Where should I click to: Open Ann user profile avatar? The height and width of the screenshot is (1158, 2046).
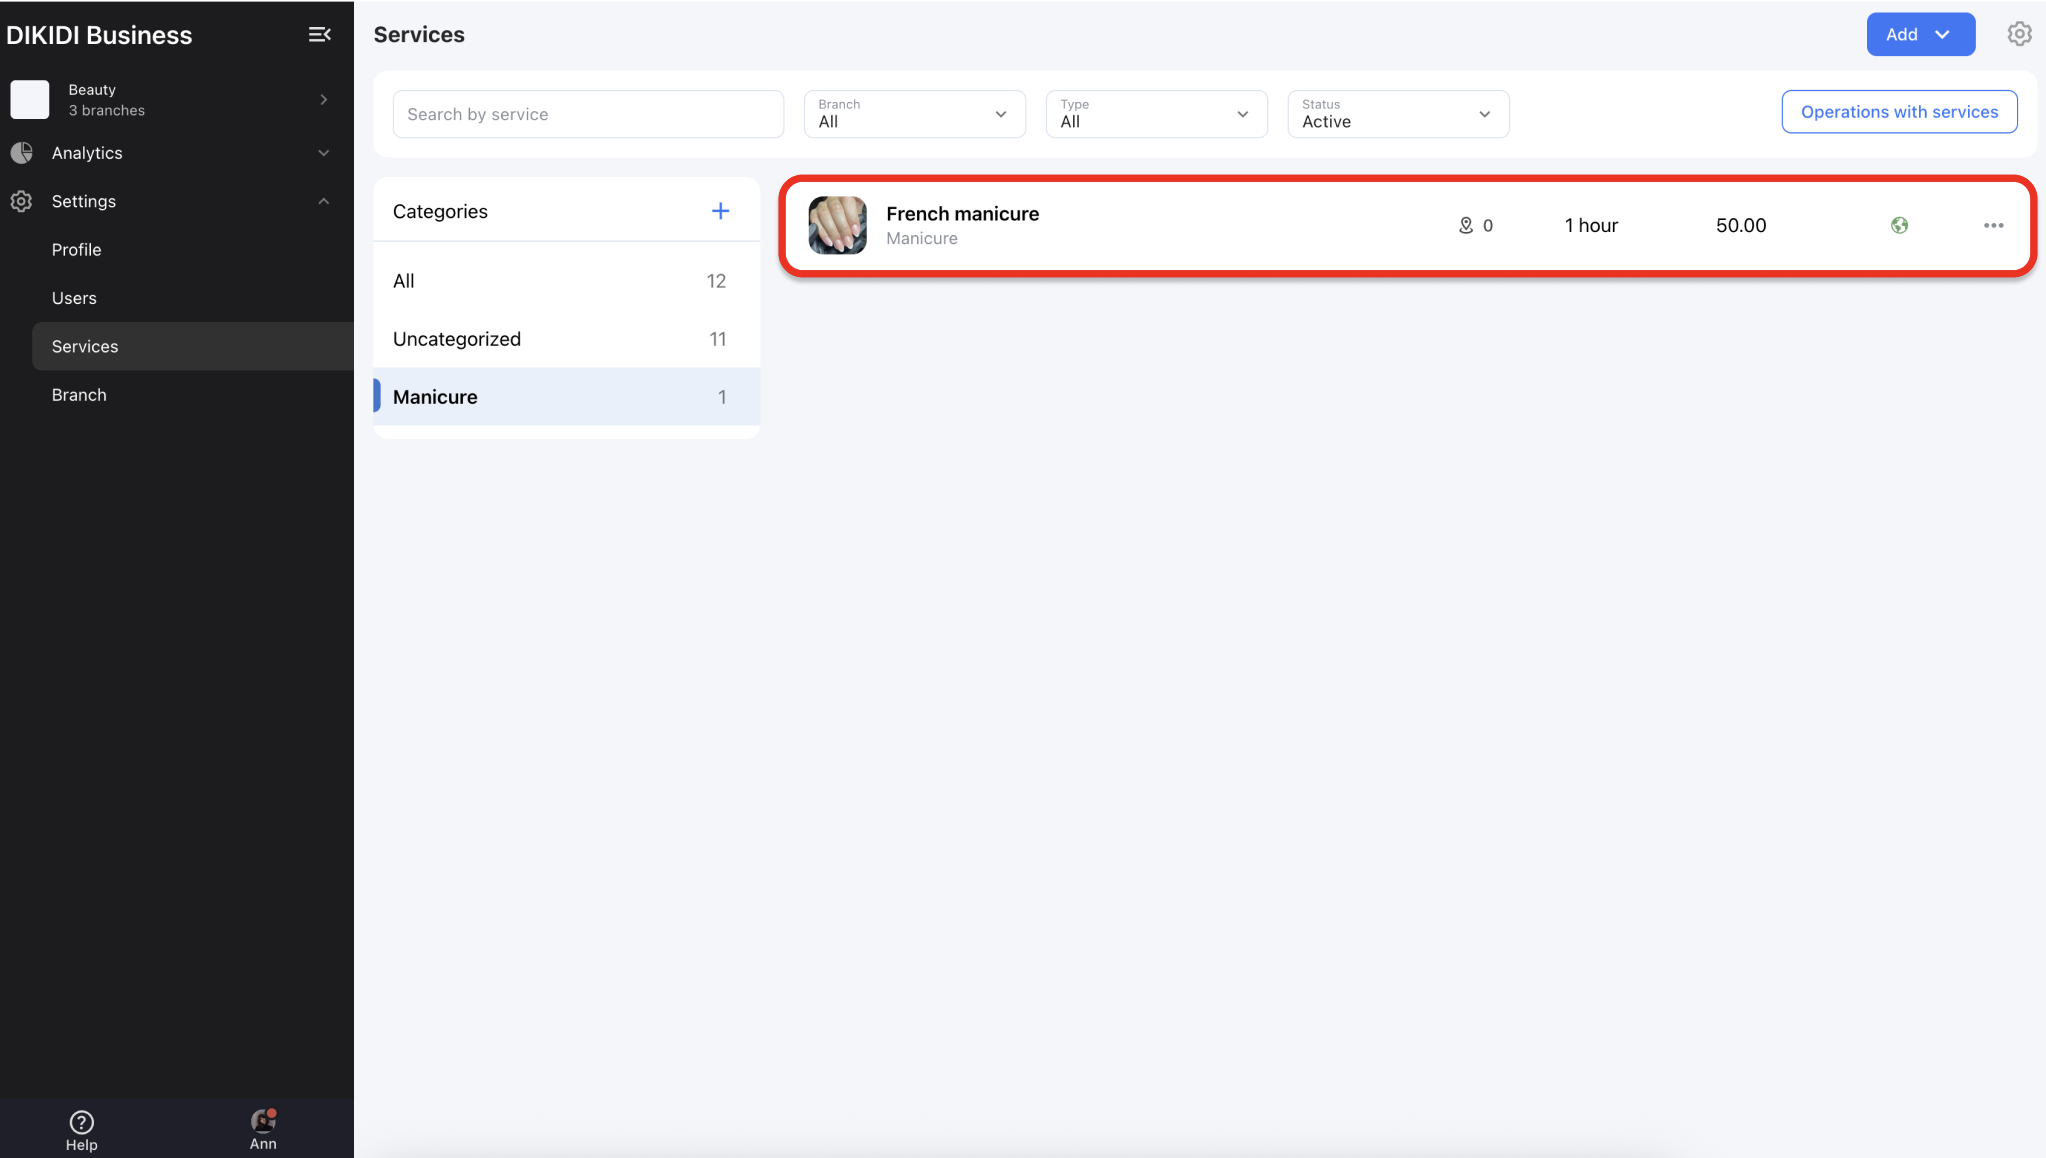[x=263, y=1121]
